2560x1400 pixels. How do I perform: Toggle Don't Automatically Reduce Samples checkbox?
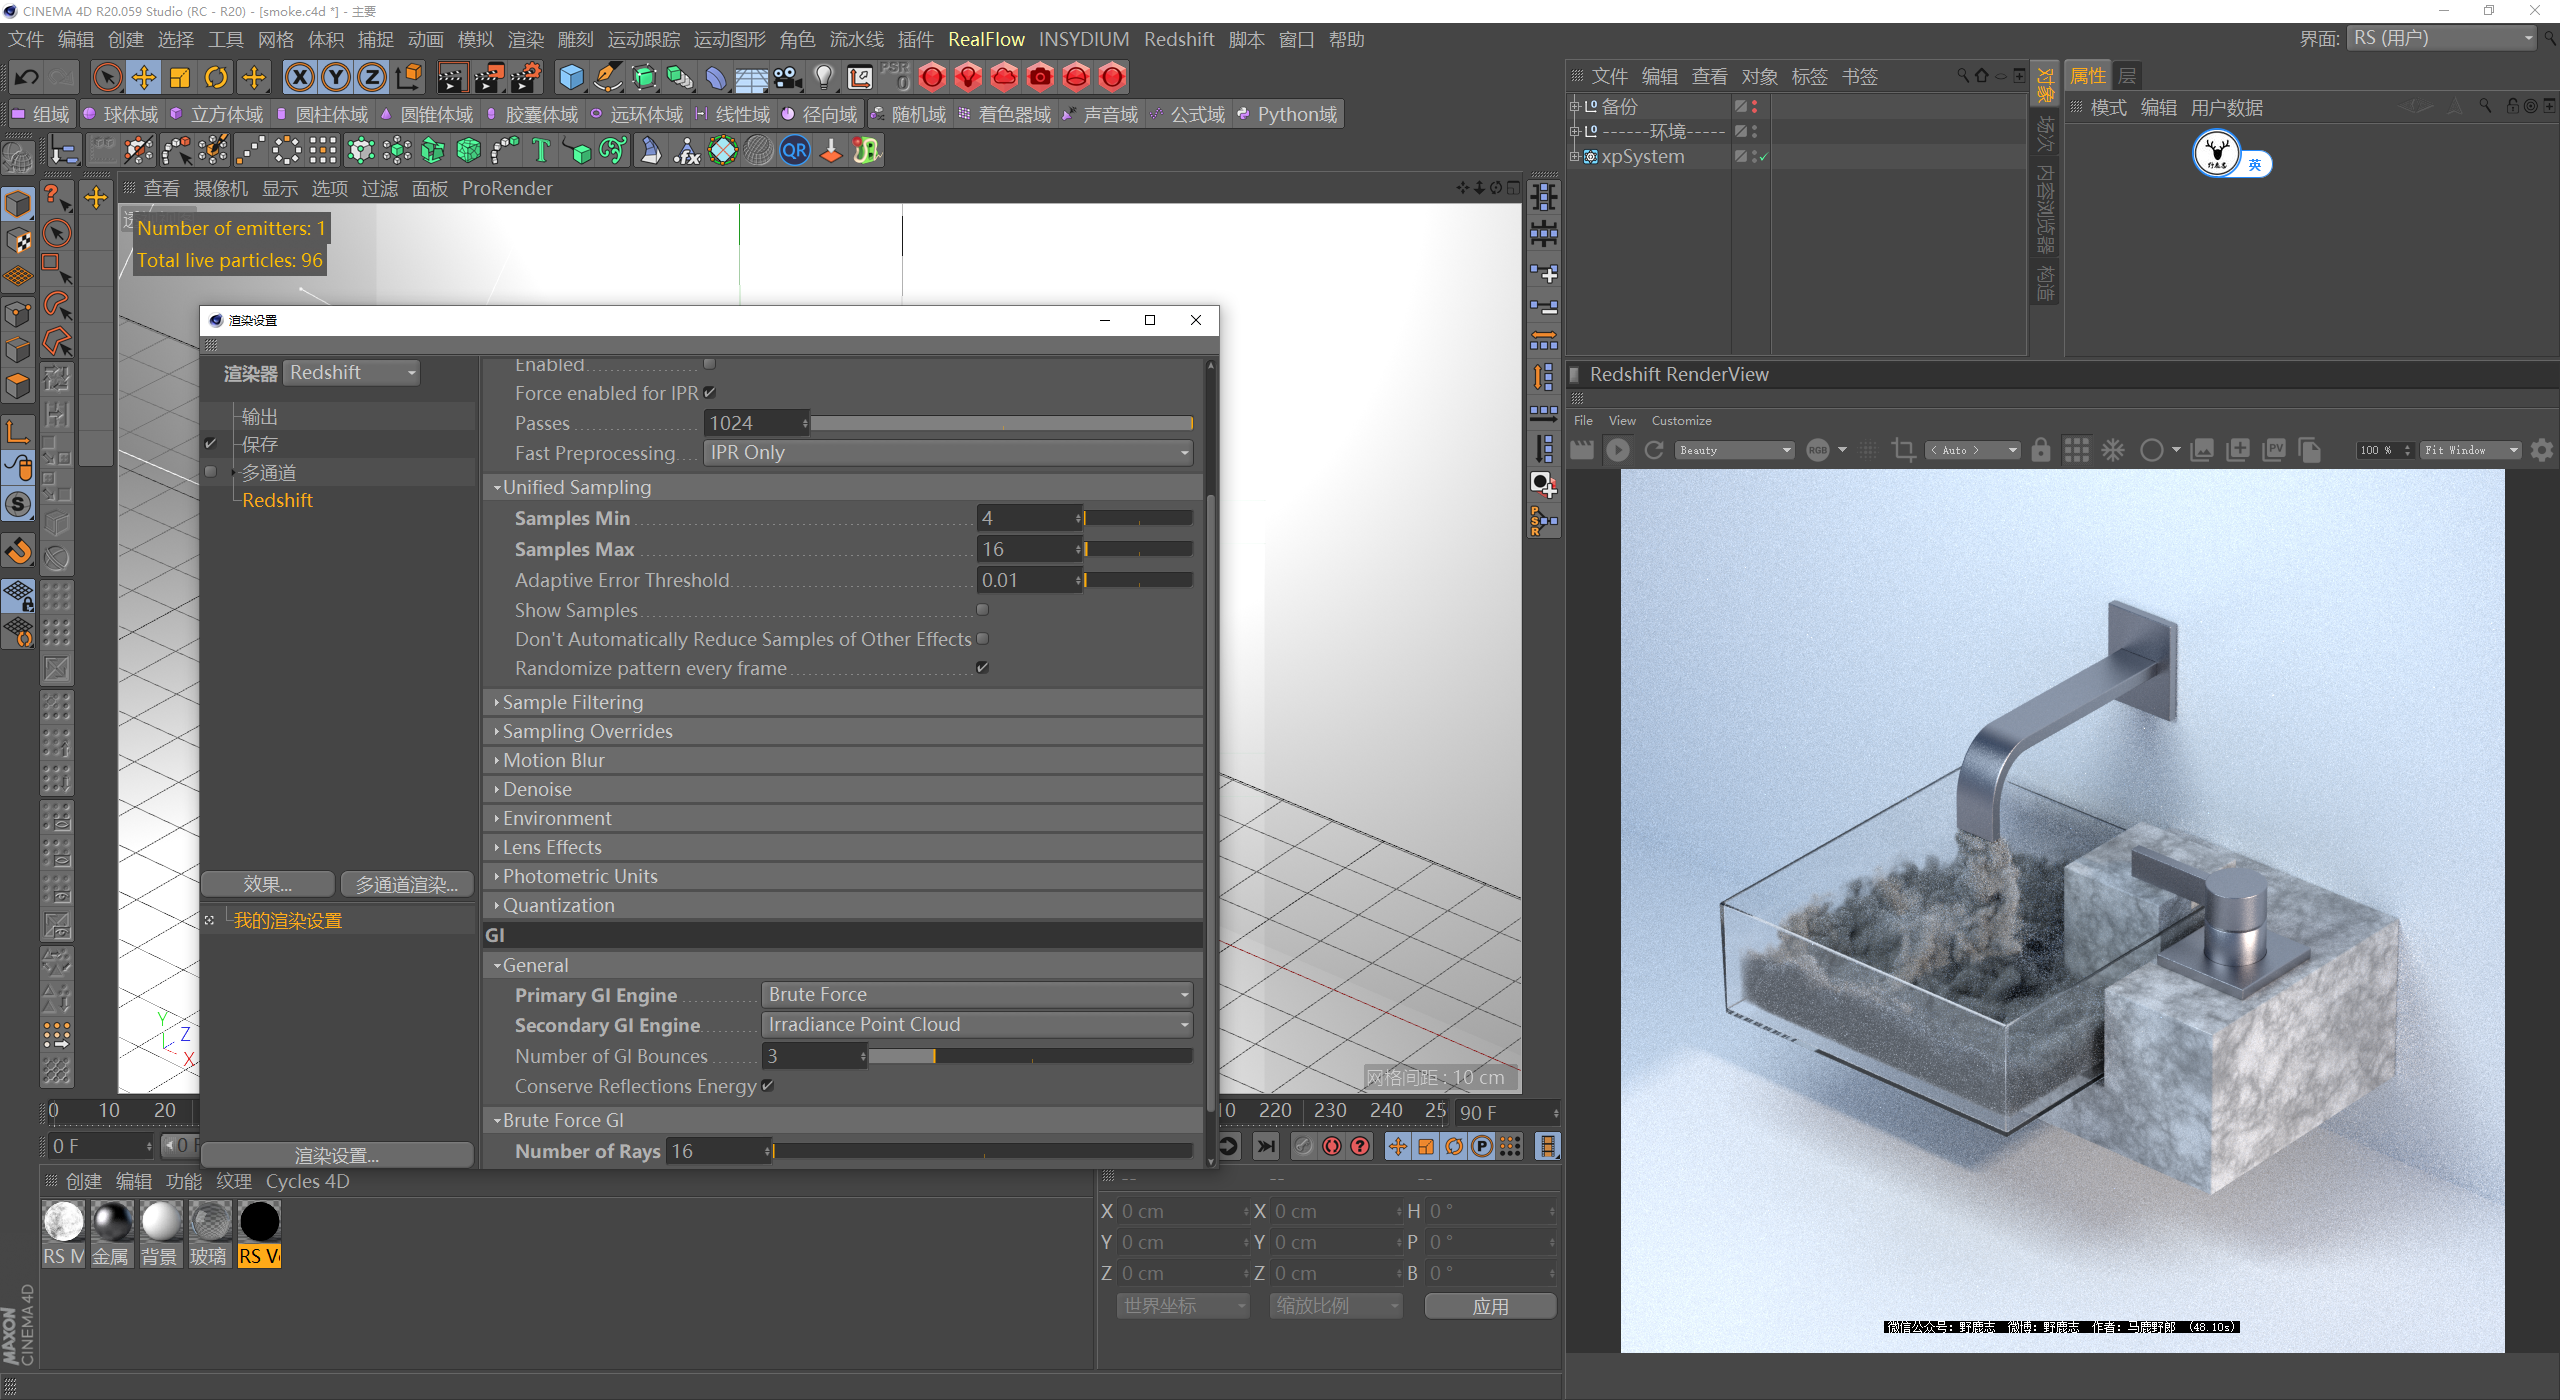point(982,638)
